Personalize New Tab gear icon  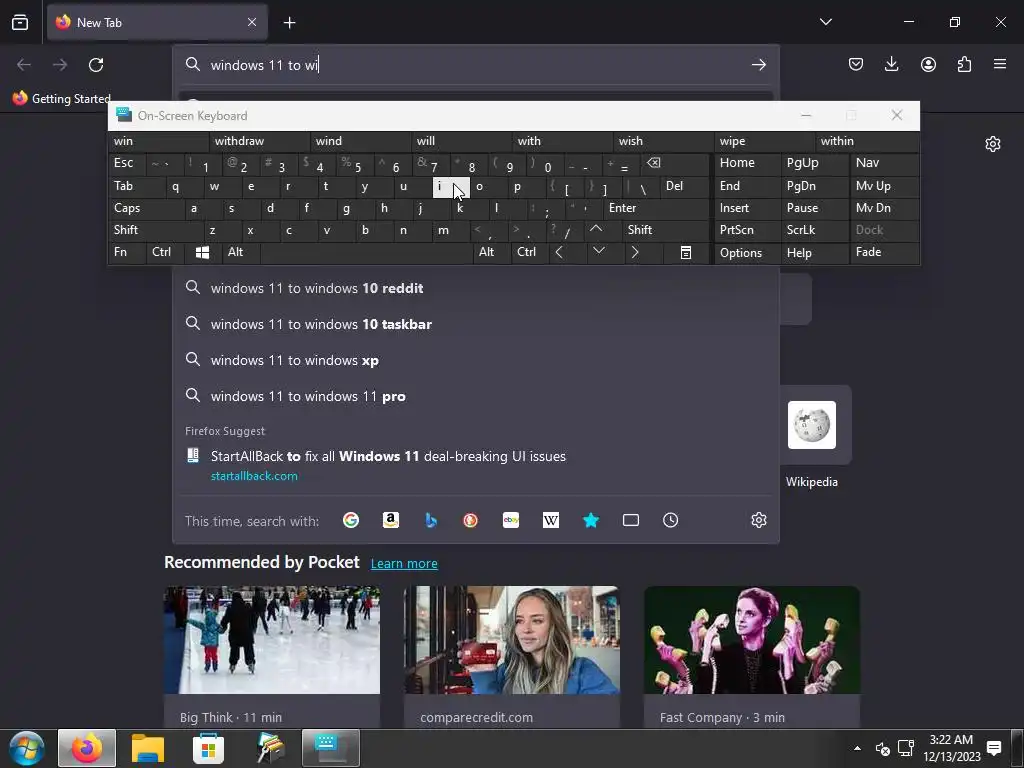(x=993, y=144)
